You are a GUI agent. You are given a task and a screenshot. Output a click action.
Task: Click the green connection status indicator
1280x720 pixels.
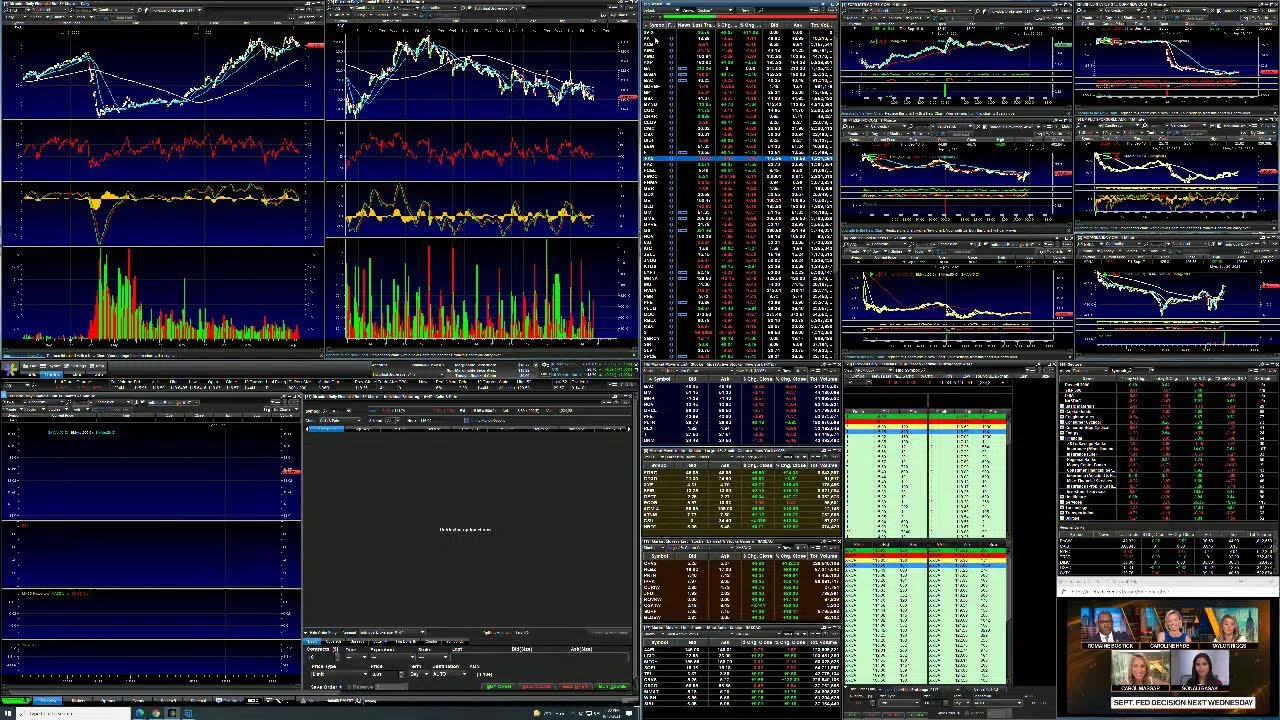tap(16, 700)
